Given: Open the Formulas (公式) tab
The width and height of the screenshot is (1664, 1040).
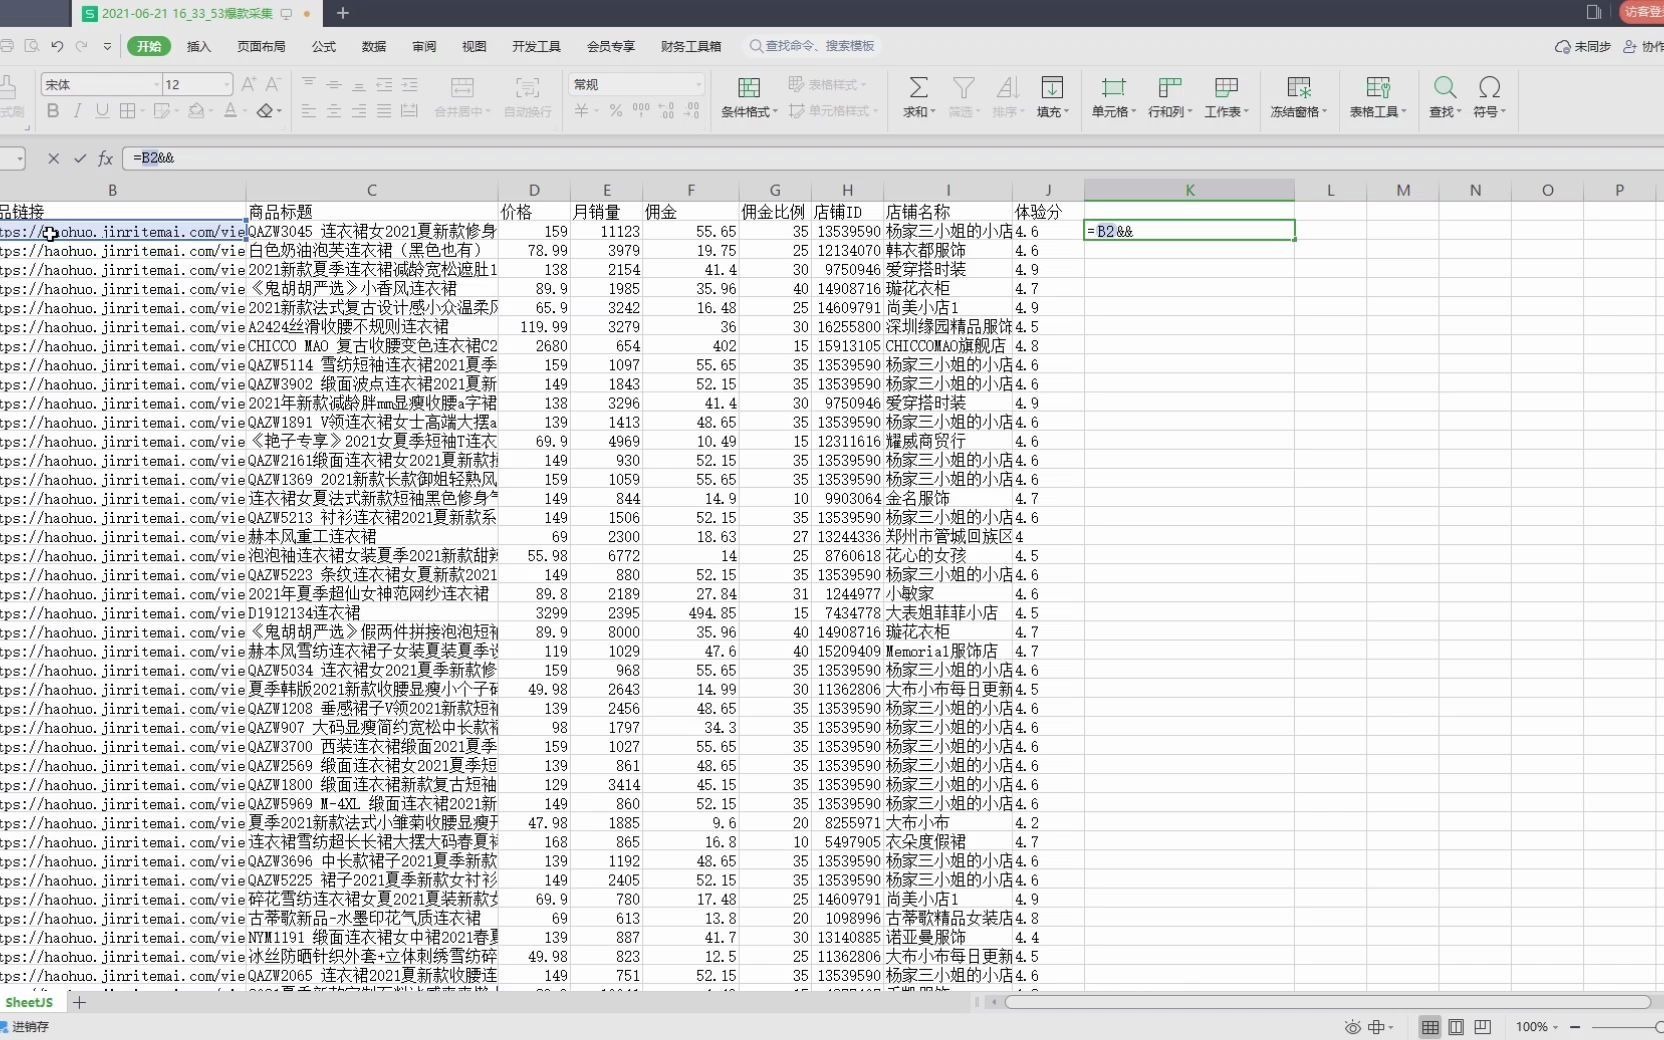Looking at the screenshot, I should tap(324, 46).
